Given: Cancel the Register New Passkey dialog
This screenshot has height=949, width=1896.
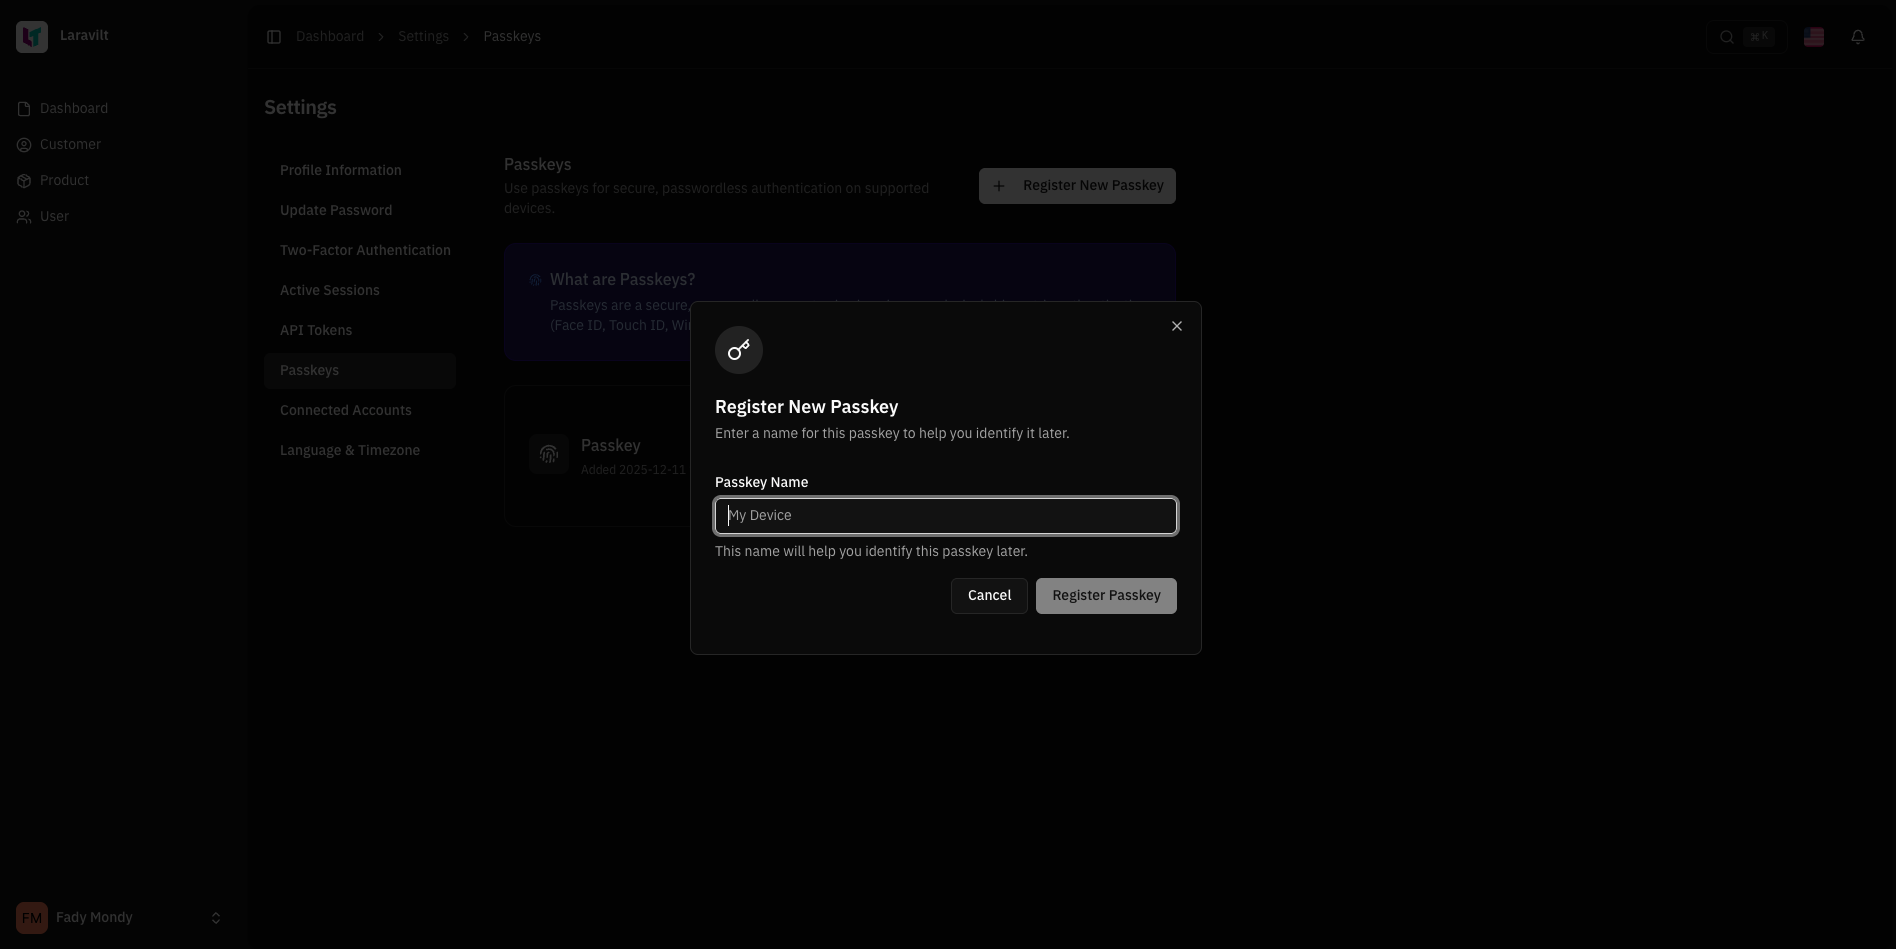Looking at the screenshot, I should (x=988, y=595).
